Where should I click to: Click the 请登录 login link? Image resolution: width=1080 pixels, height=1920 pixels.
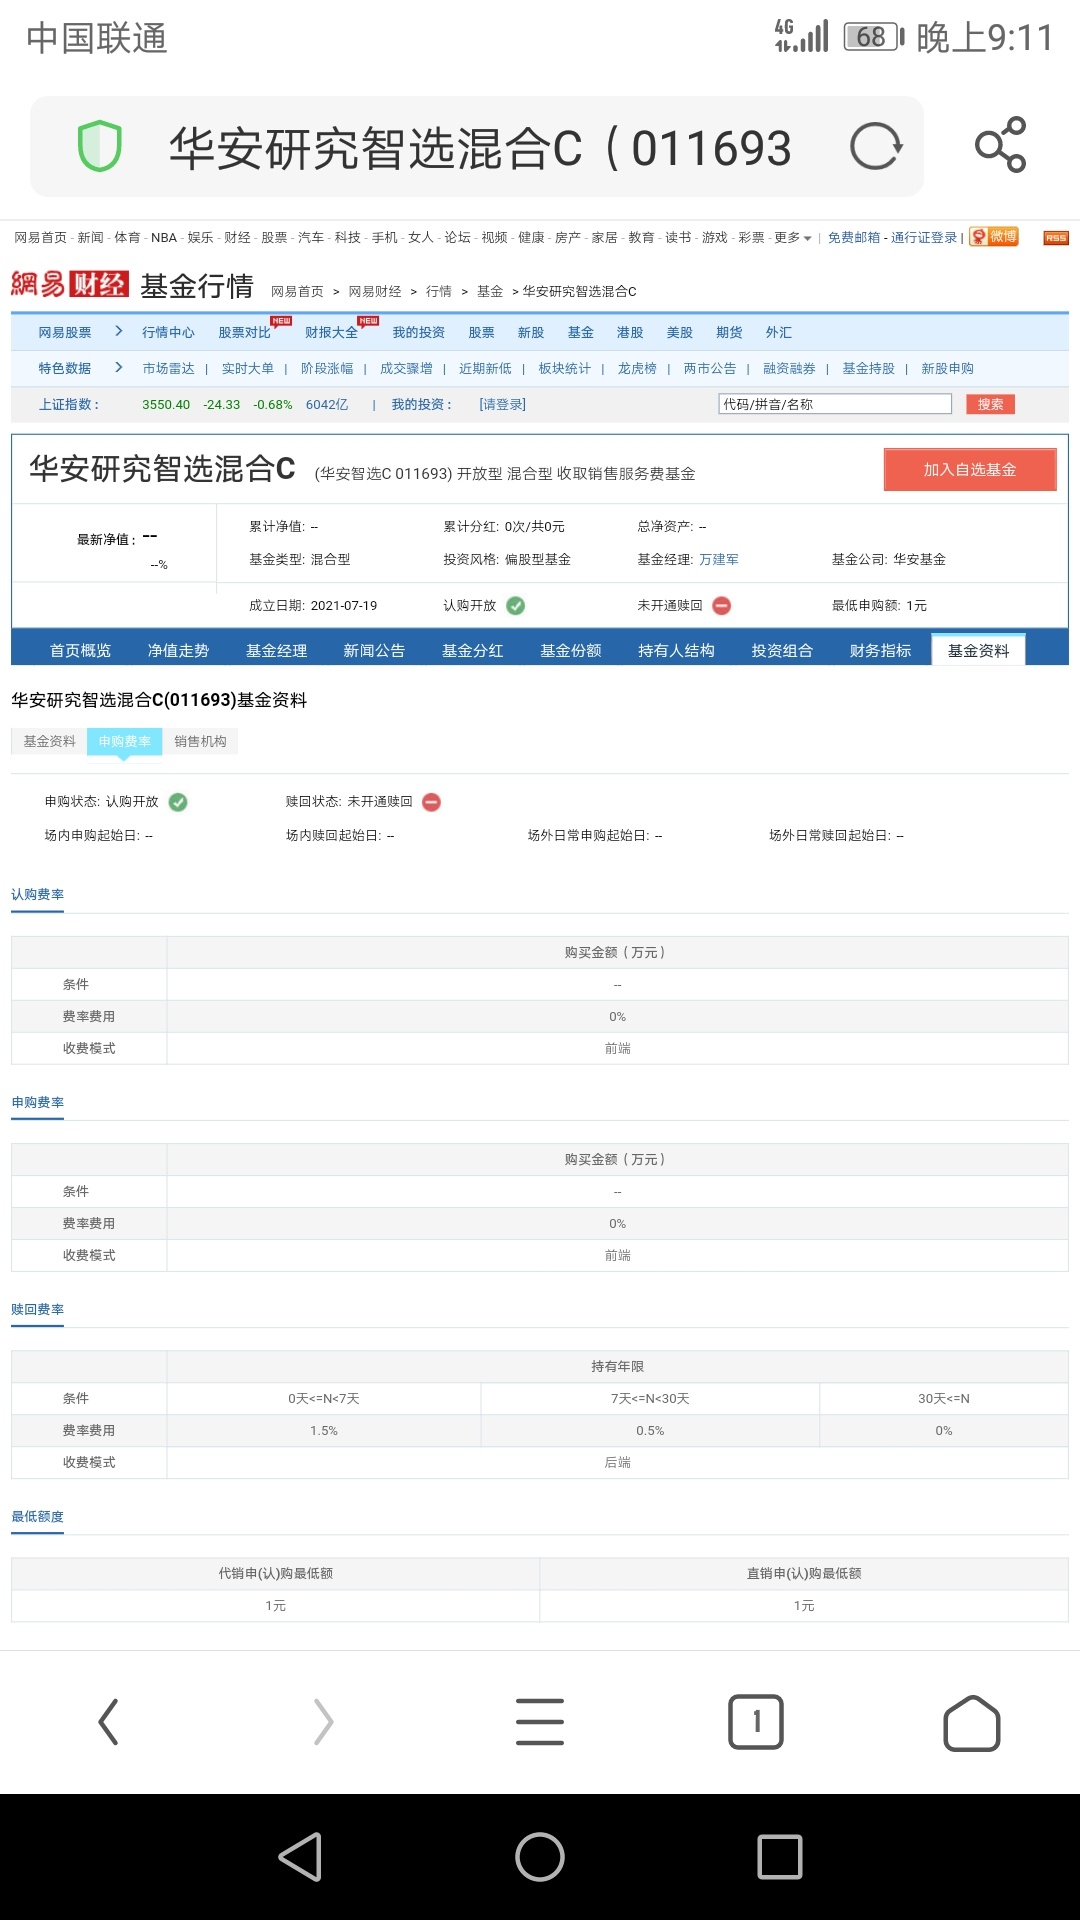click(502, 404)
